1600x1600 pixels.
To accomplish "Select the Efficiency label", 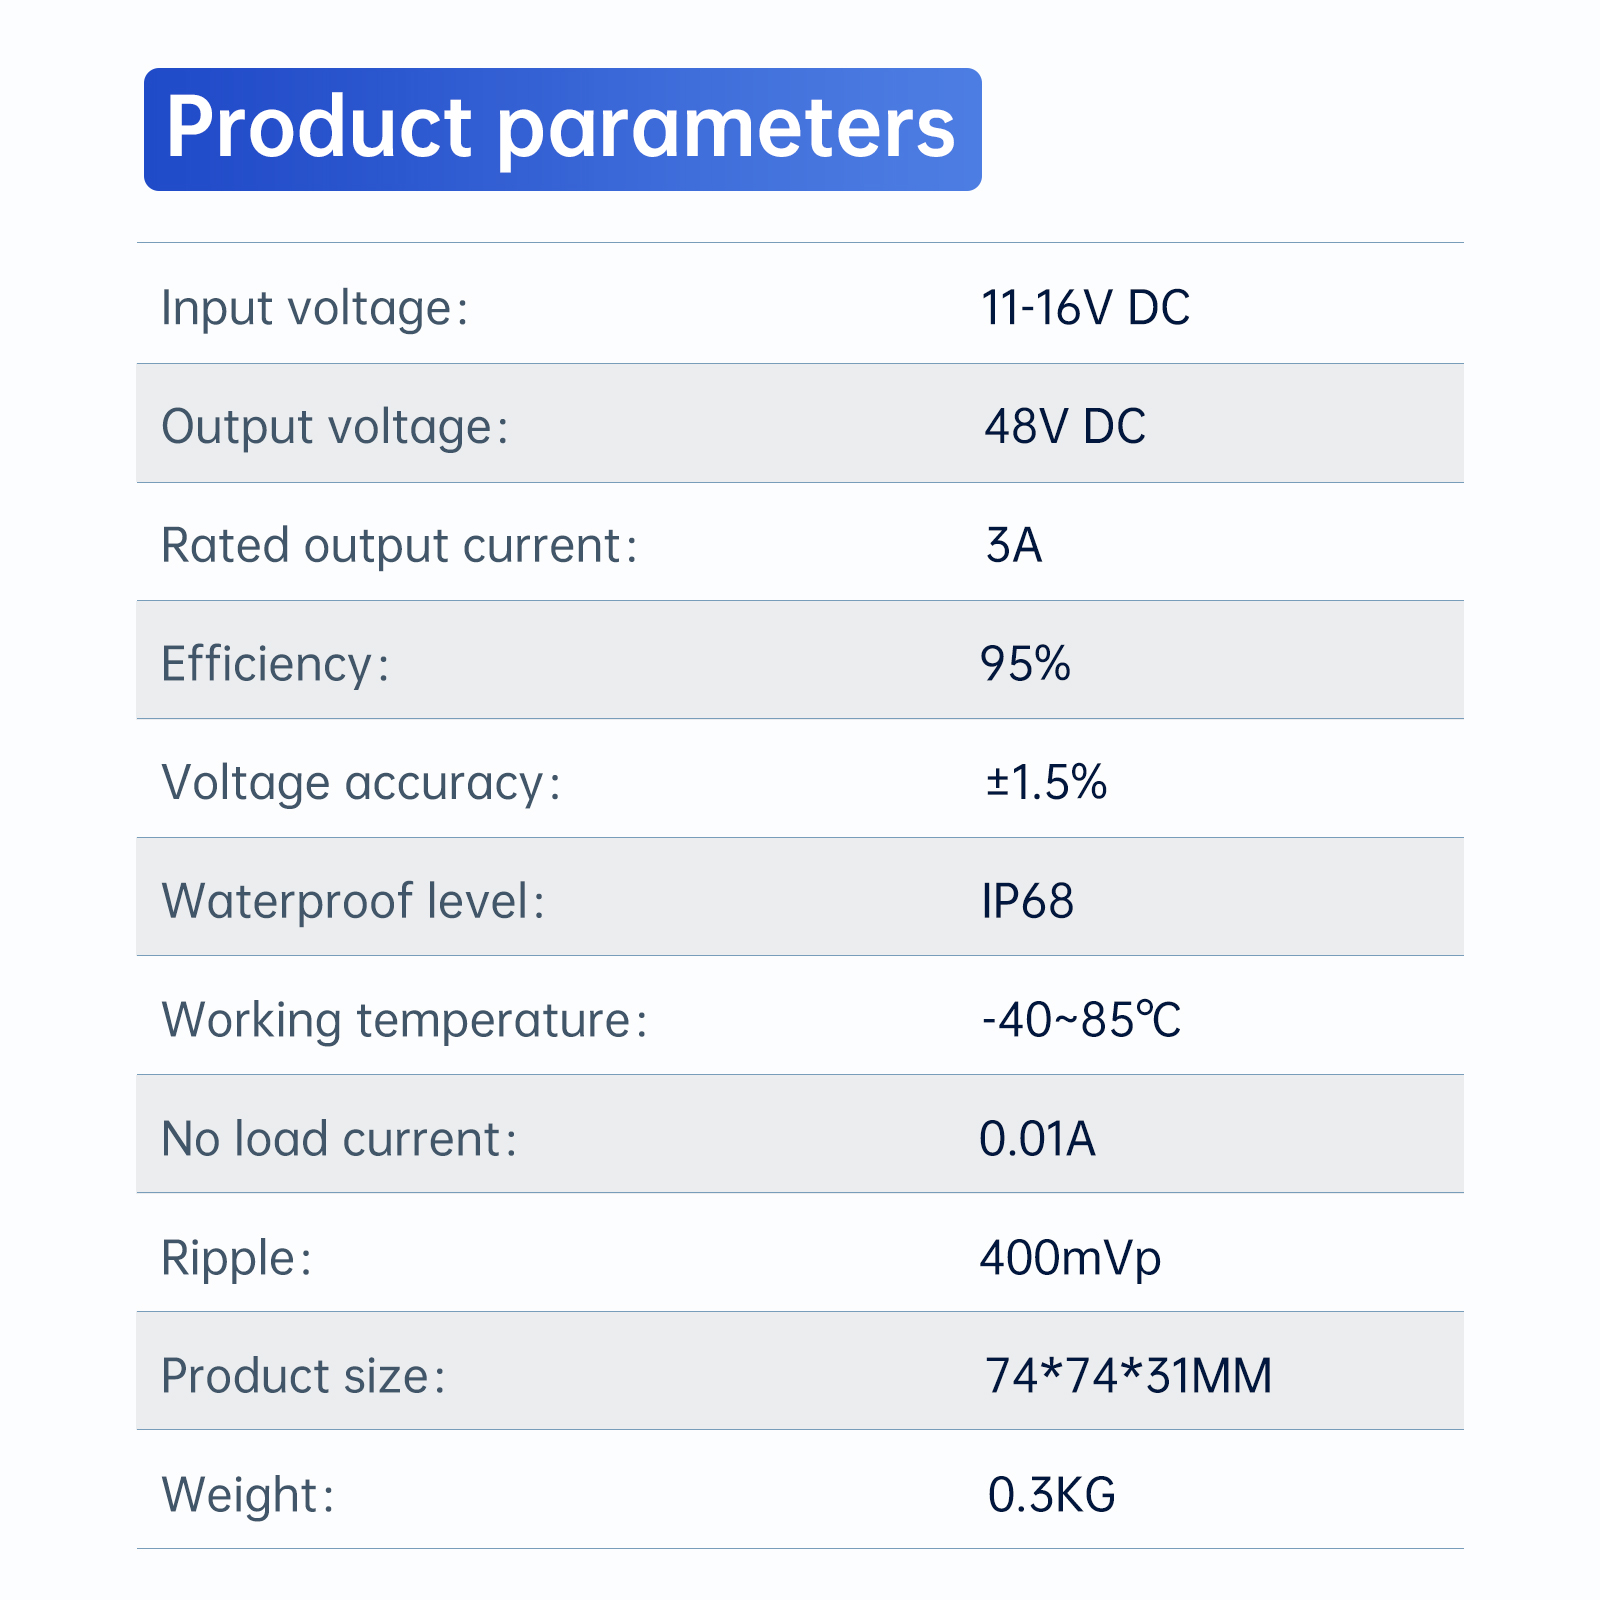I will pos(275,665).
